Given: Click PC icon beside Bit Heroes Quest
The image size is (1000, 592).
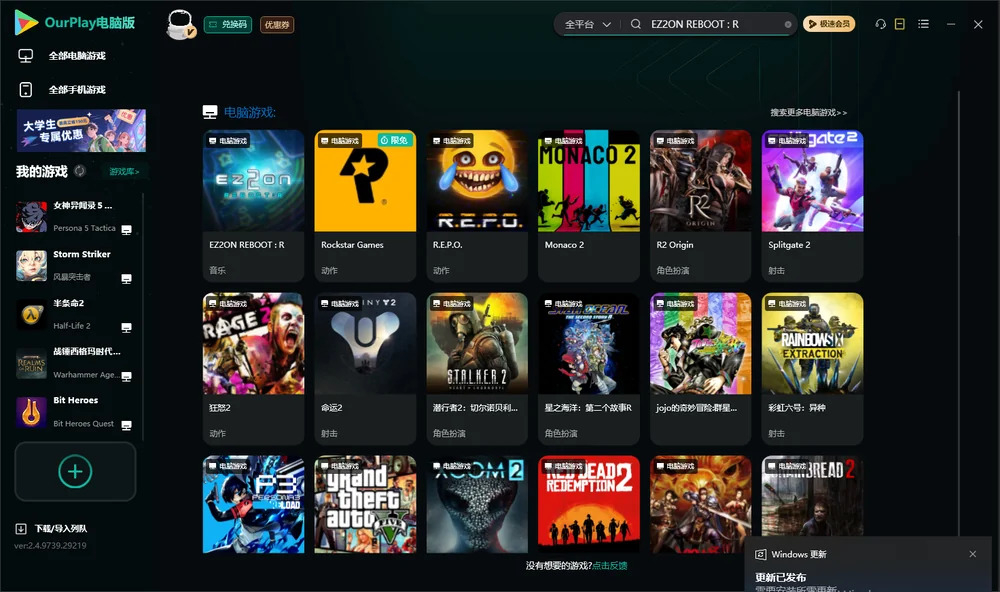Looking at the screenshot, I should coord(126,426).
